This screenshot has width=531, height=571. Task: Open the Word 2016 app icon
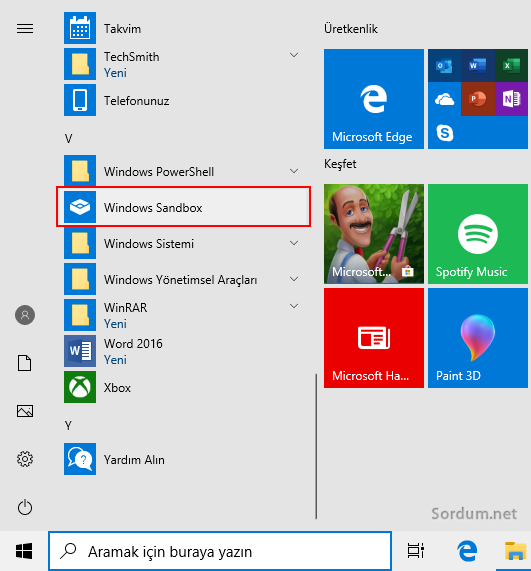click(80, 351)
